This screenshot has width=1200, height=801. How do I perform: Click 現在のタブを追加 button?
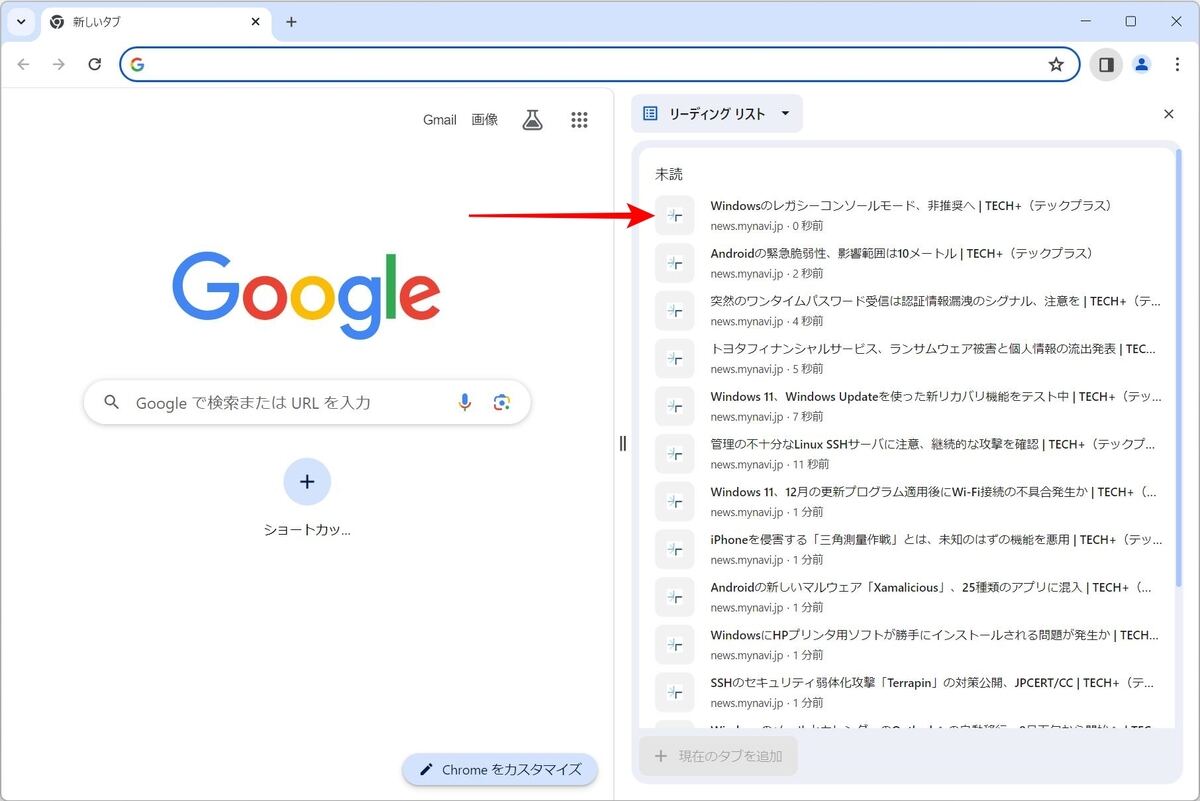(x=718, y=756)
